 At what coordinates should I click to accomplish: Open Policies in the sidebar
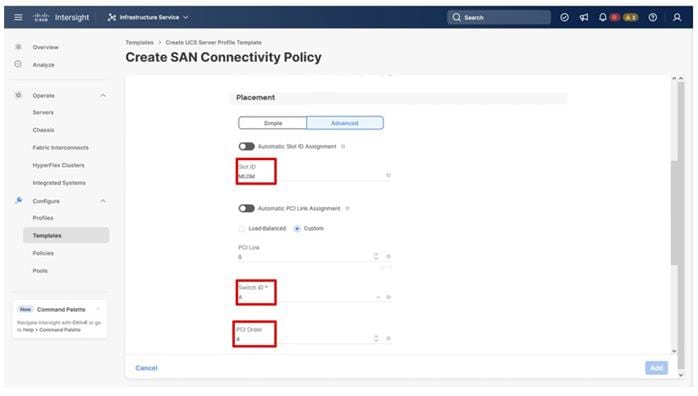coord(43,253)
